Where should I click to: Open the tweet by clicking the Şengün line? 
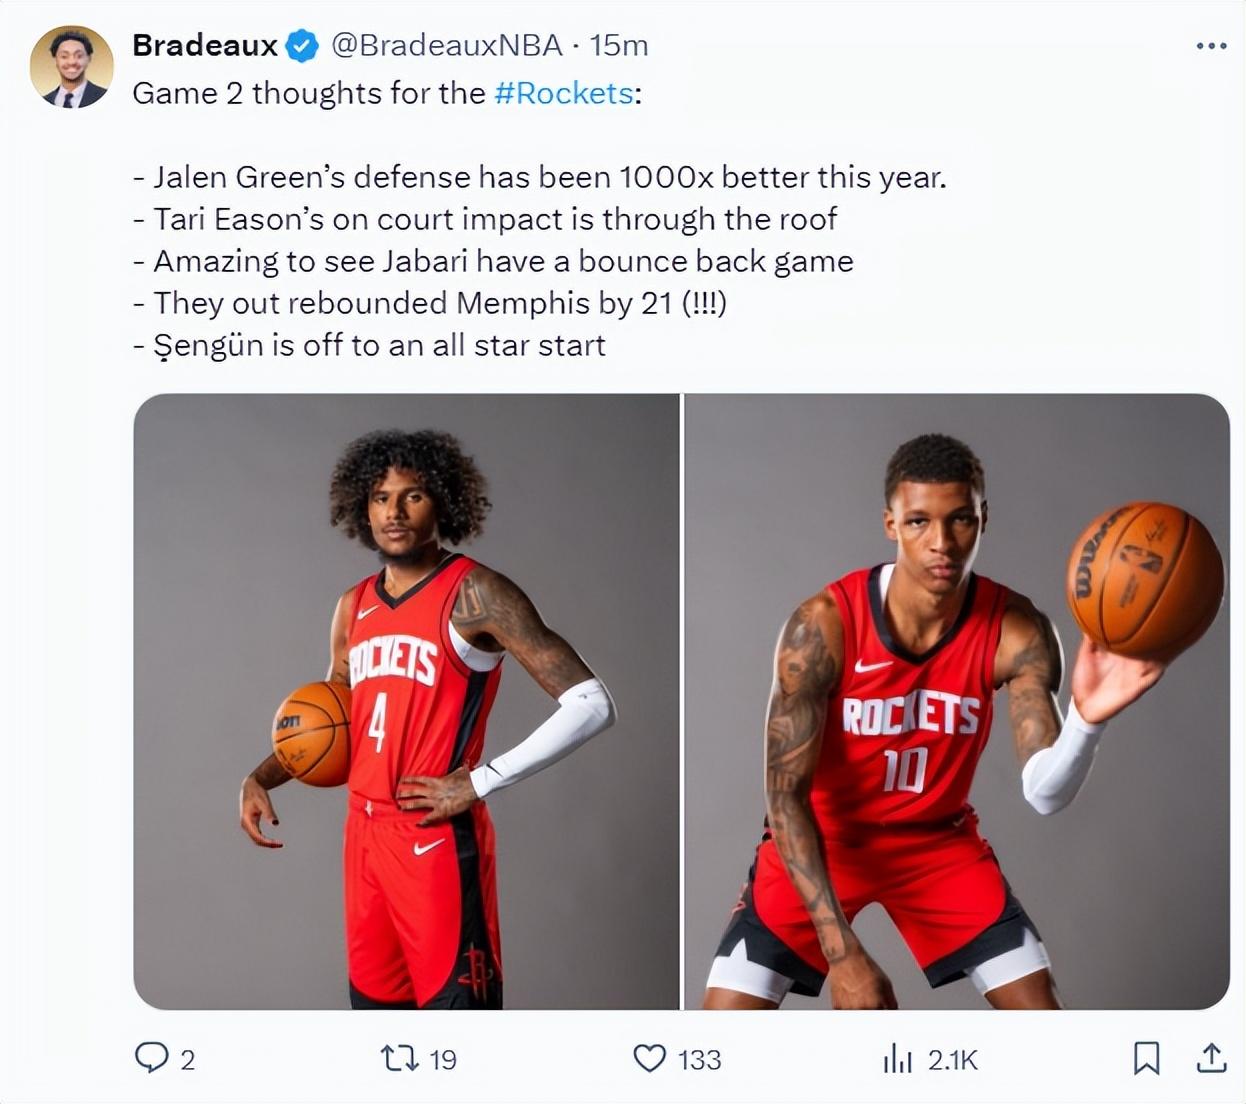click(x=369, y=346)
